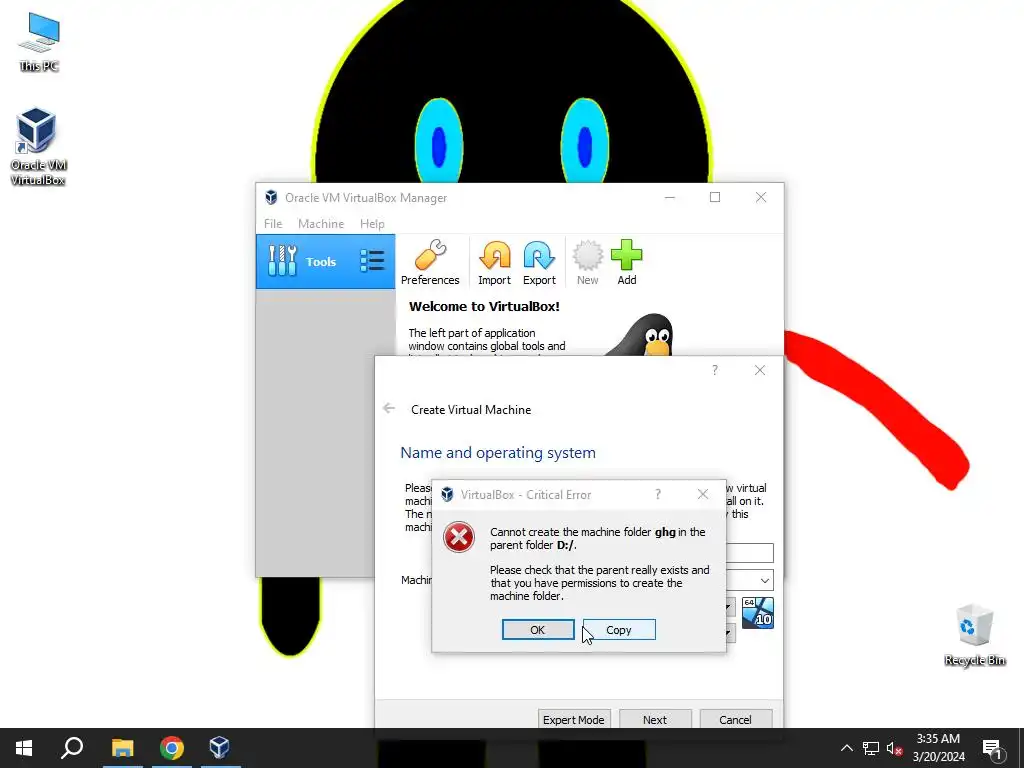This screenshot has height=768, width=1024.
Task: Open help for Create Virtual Machine wizard
Action: 714,370
